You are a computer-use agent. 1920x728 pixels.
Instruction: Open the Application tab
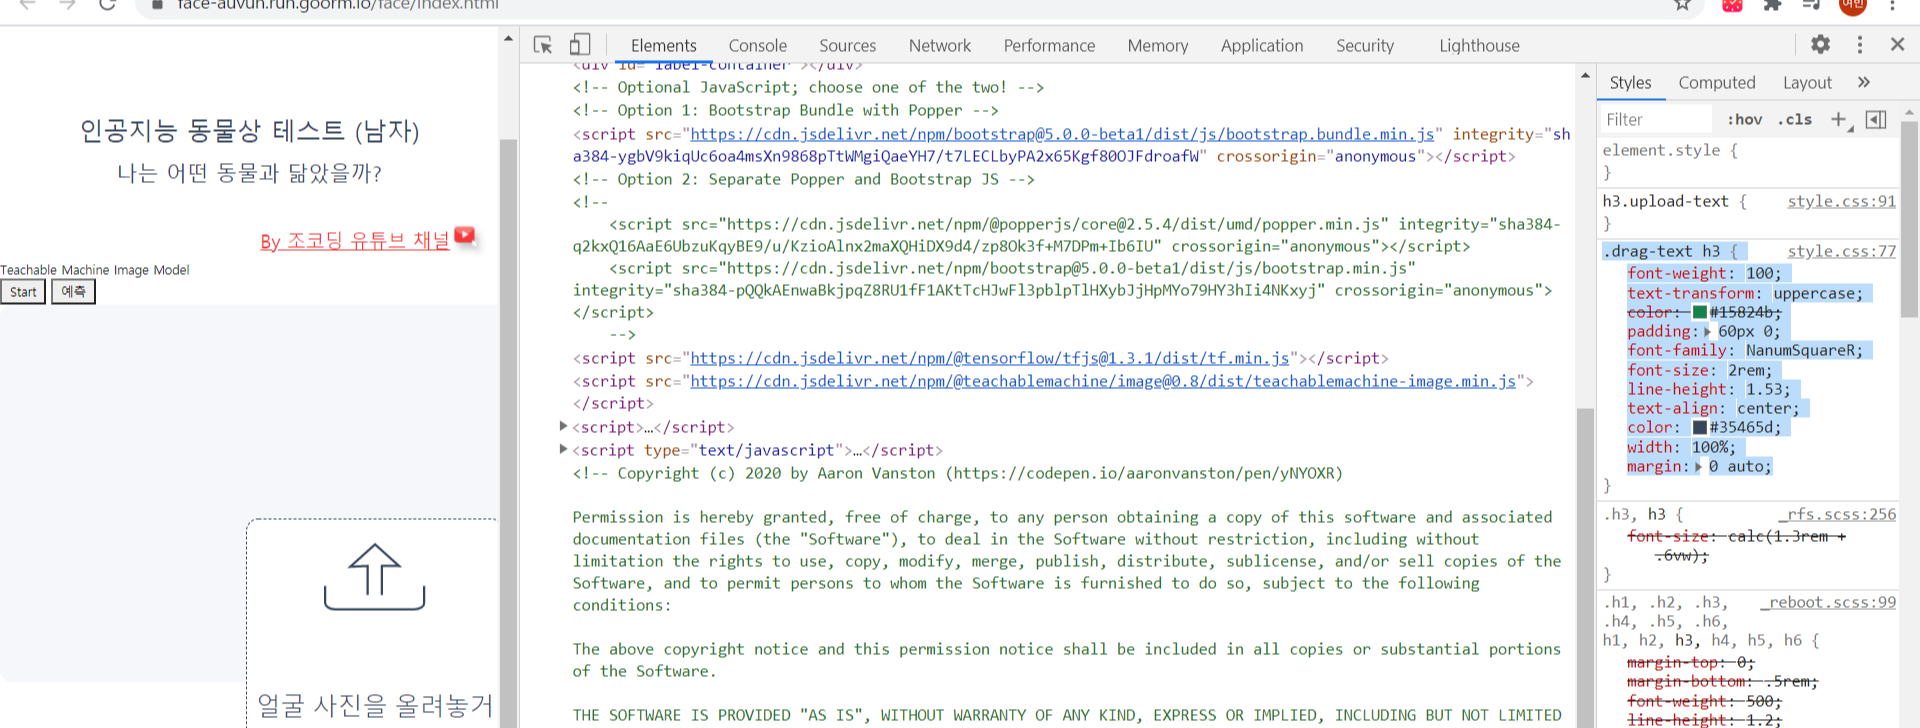(1261, 46)
